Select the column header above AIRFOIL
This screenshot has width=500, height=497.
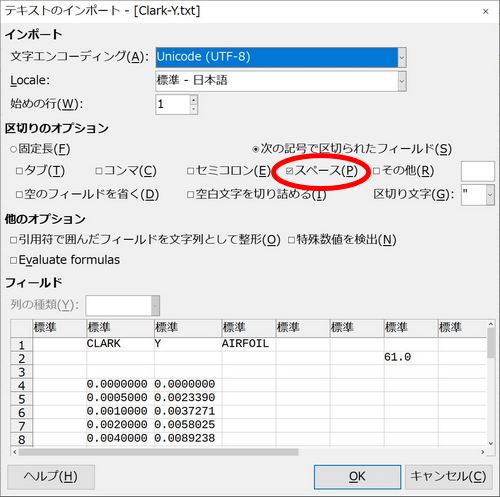point(249,328)
